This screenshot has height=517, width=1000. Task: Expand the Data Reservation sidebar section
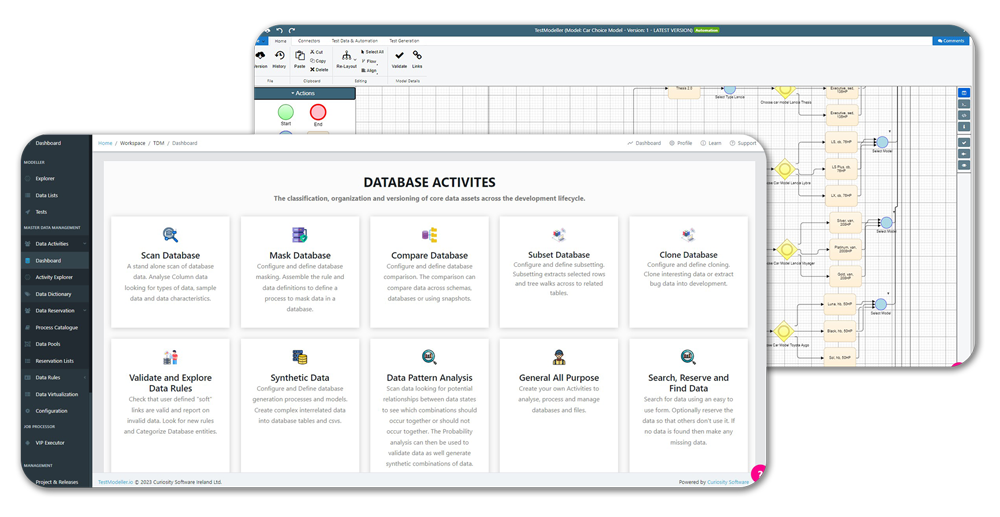pos(55,311)
